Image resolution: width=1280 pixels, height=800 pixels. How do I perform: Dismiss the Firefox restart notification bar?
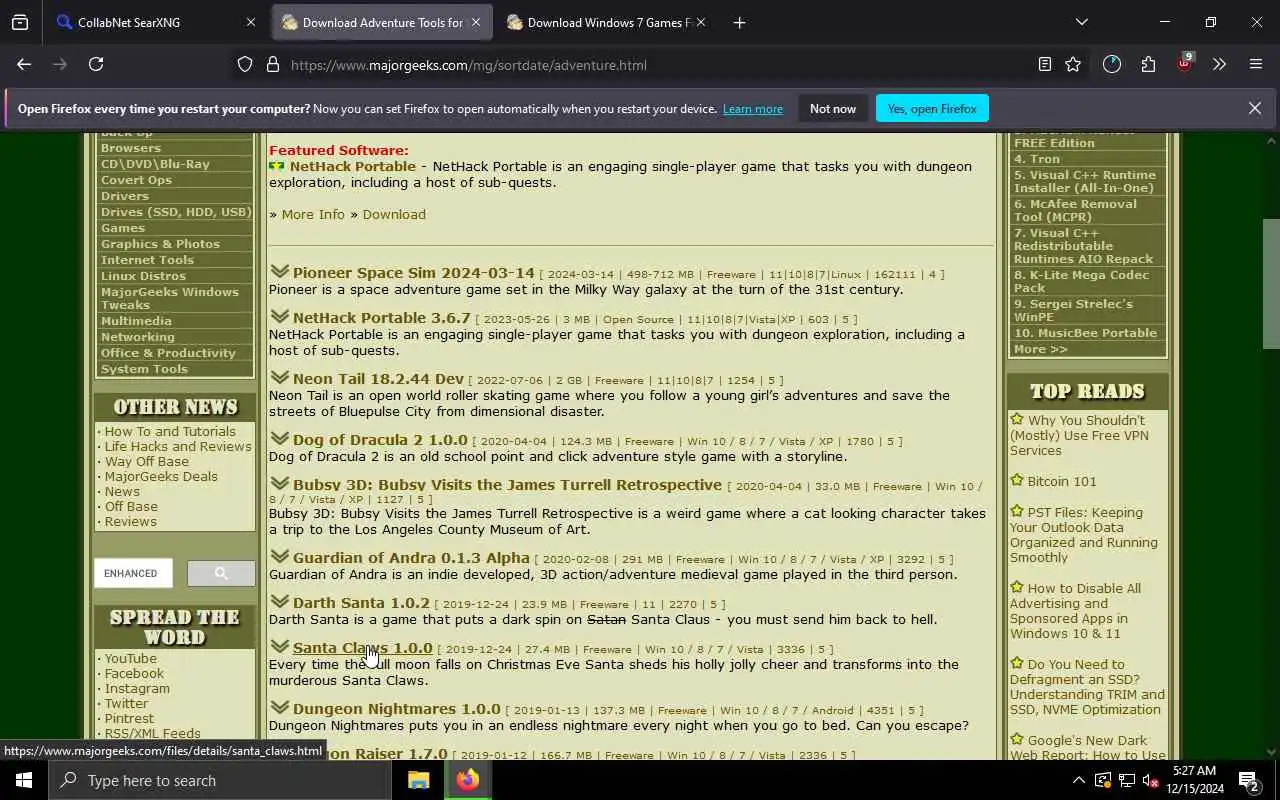[1254, 108]
